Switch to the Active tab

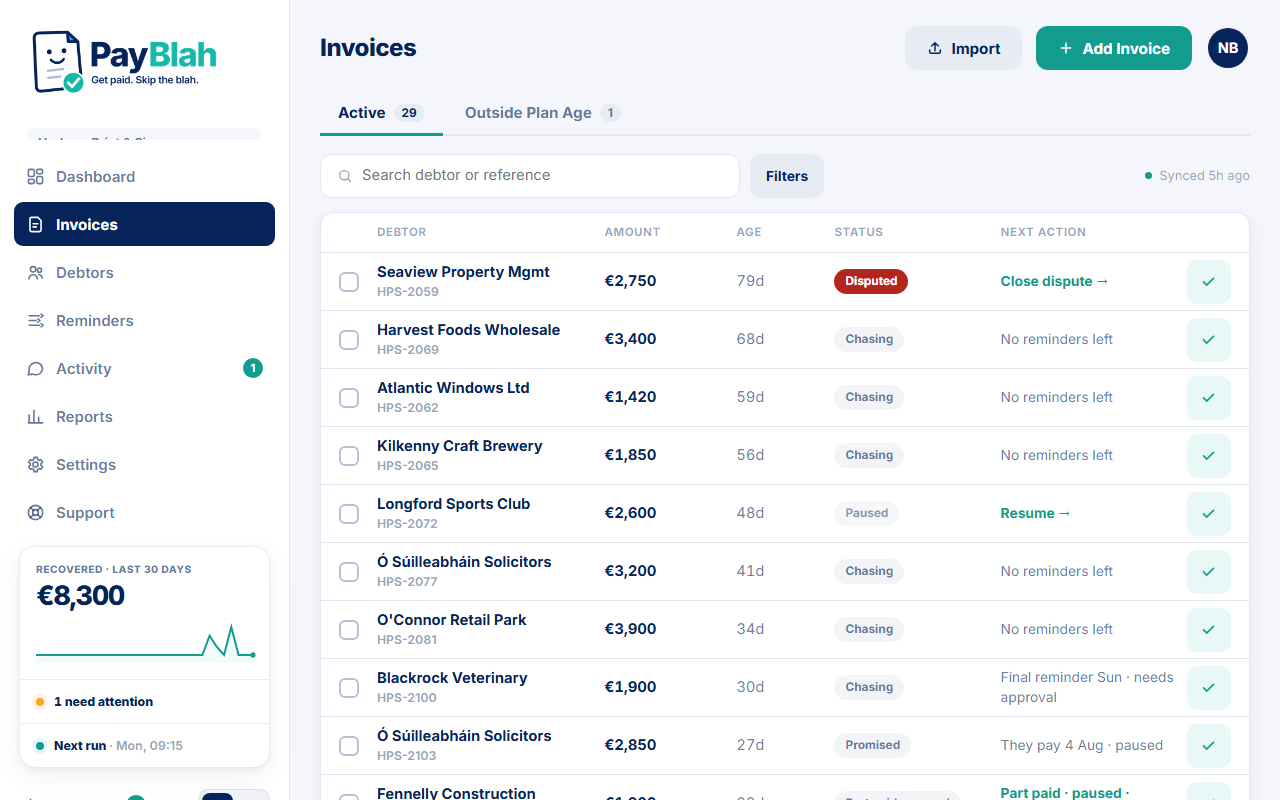pos(381,113)
